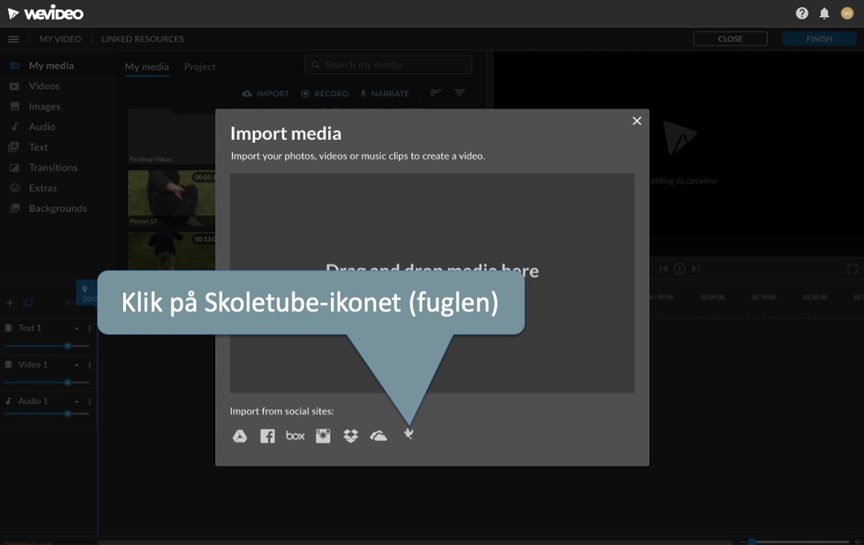Open the sort order icon
The image size is (864, 545).
click(x=435, y=93)
